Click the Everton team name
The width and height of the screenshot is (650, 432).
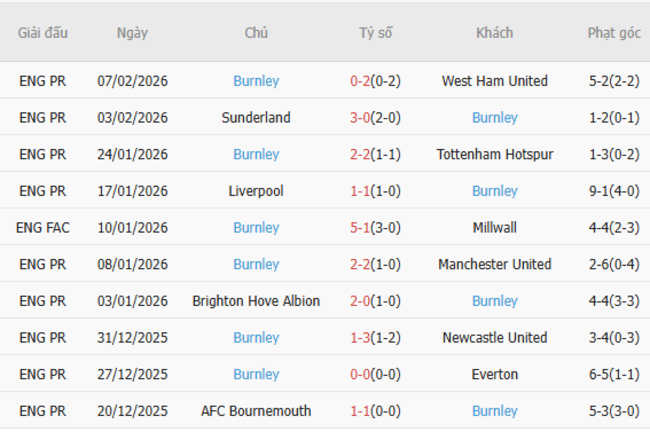pos(494,374)
